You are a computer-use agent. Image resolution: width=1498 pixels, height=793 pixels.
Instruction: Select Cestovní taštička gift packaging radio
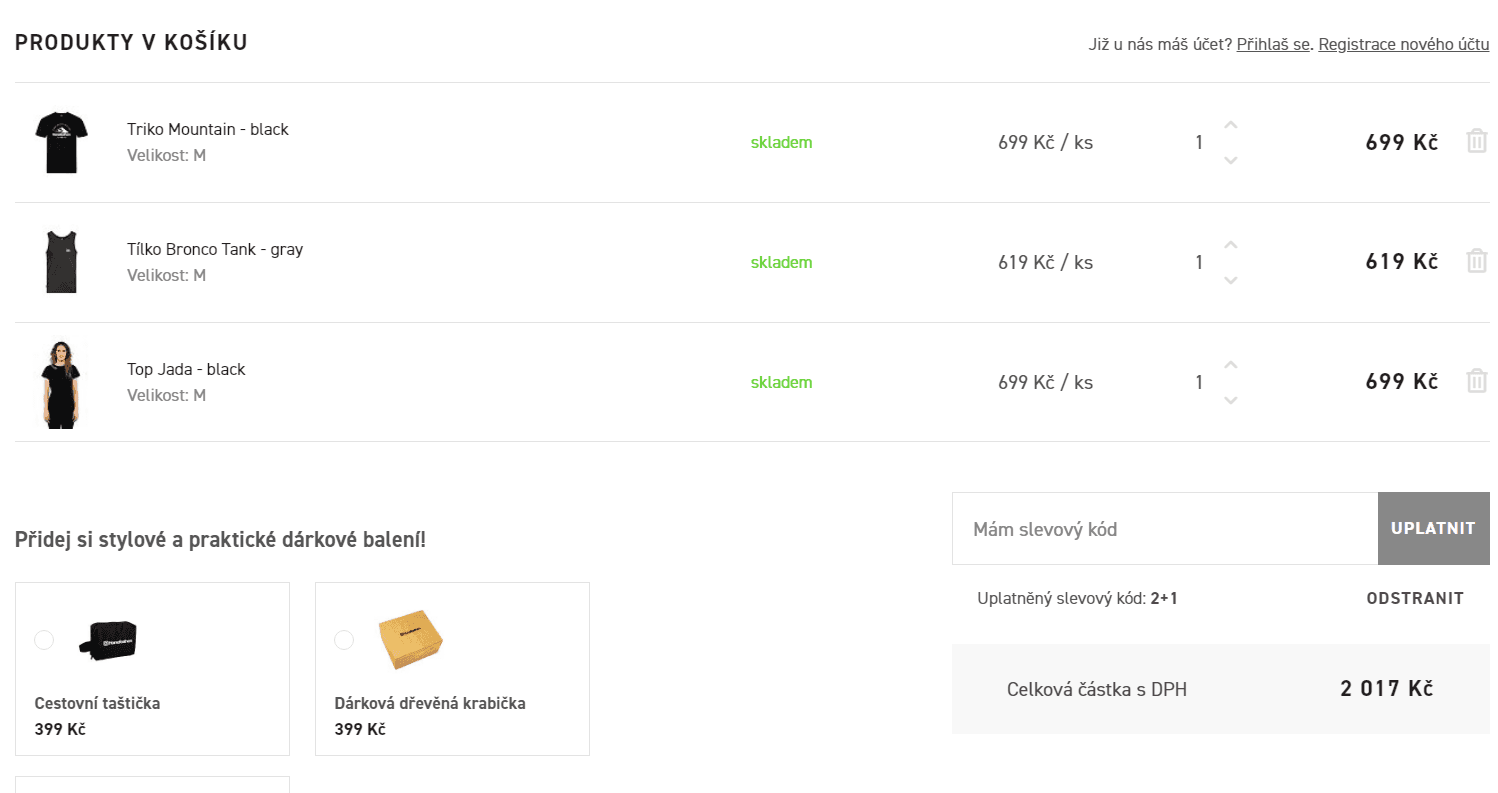pyautogui.click(x=44, y=640)
